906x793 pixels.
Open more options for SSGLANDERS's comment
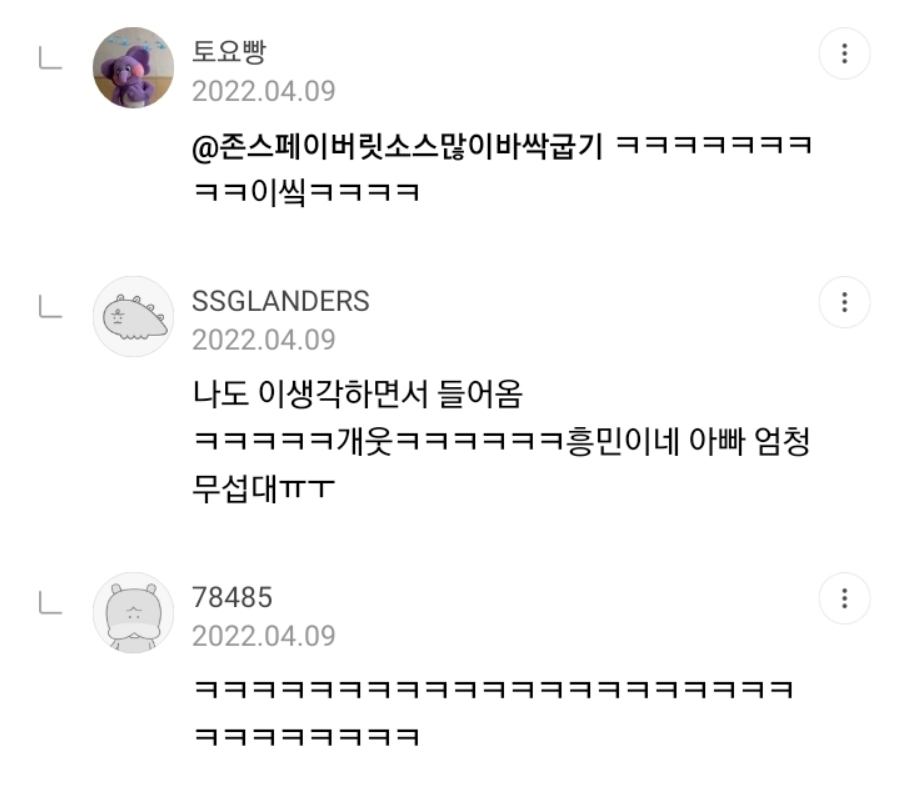[844, 302]
